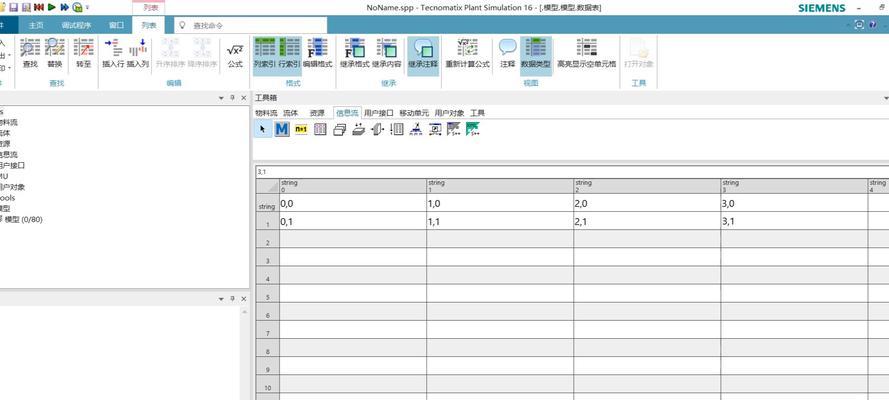Click the EventController clock icon in title bar
889x400 pixels.
pyautogui.click(x=77, y=7)
